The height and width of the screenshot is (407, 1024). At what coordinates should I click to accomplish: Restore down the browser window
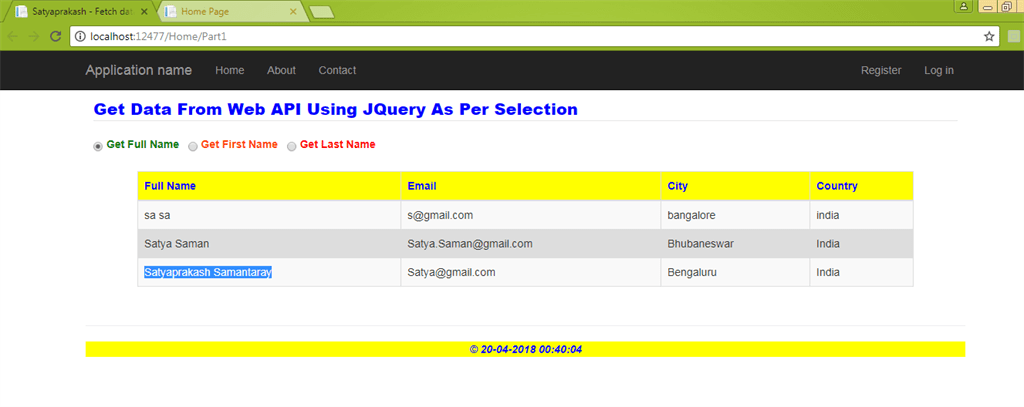tap(1006, 7)
